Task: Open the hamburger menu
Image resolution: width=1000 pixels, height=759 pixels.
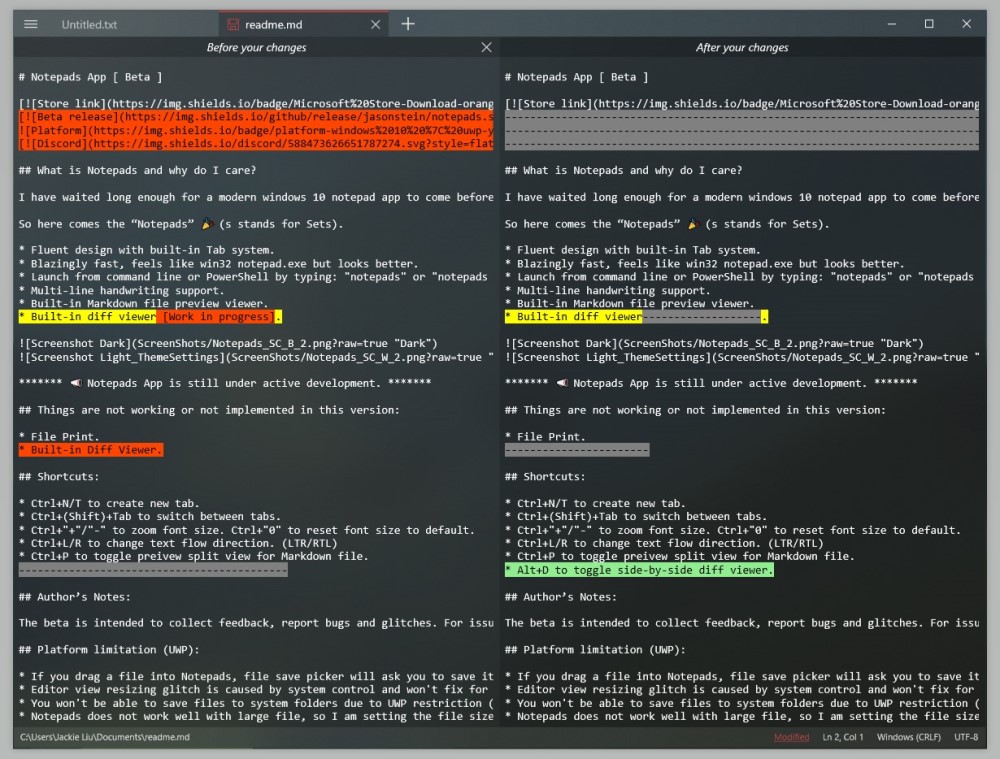Action: tap(31, 24)
